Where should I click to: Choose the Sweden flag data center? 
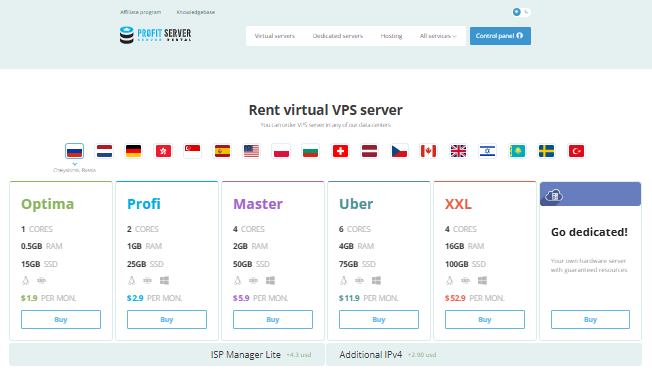click(x=547, y=151)
